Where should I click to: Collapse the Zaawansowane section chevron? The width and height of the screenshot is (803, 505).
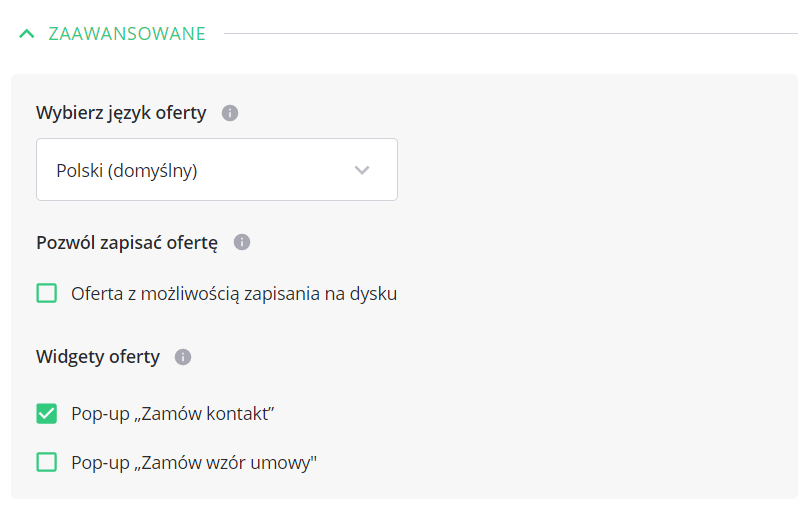point(27,34)
